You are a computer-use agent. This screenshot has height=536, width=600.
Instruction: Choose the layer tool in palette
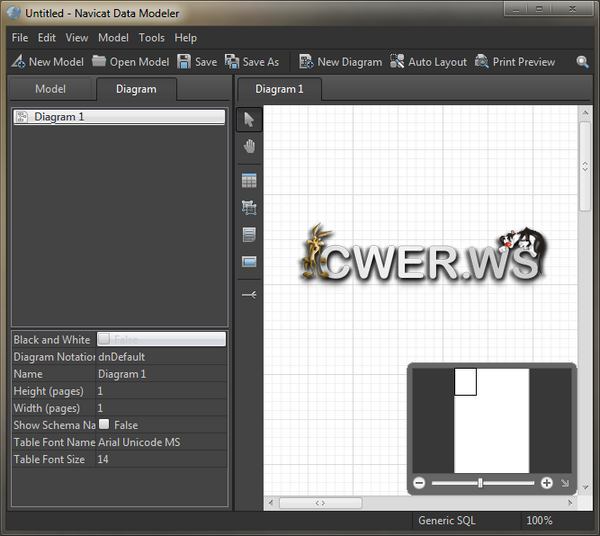249,208
